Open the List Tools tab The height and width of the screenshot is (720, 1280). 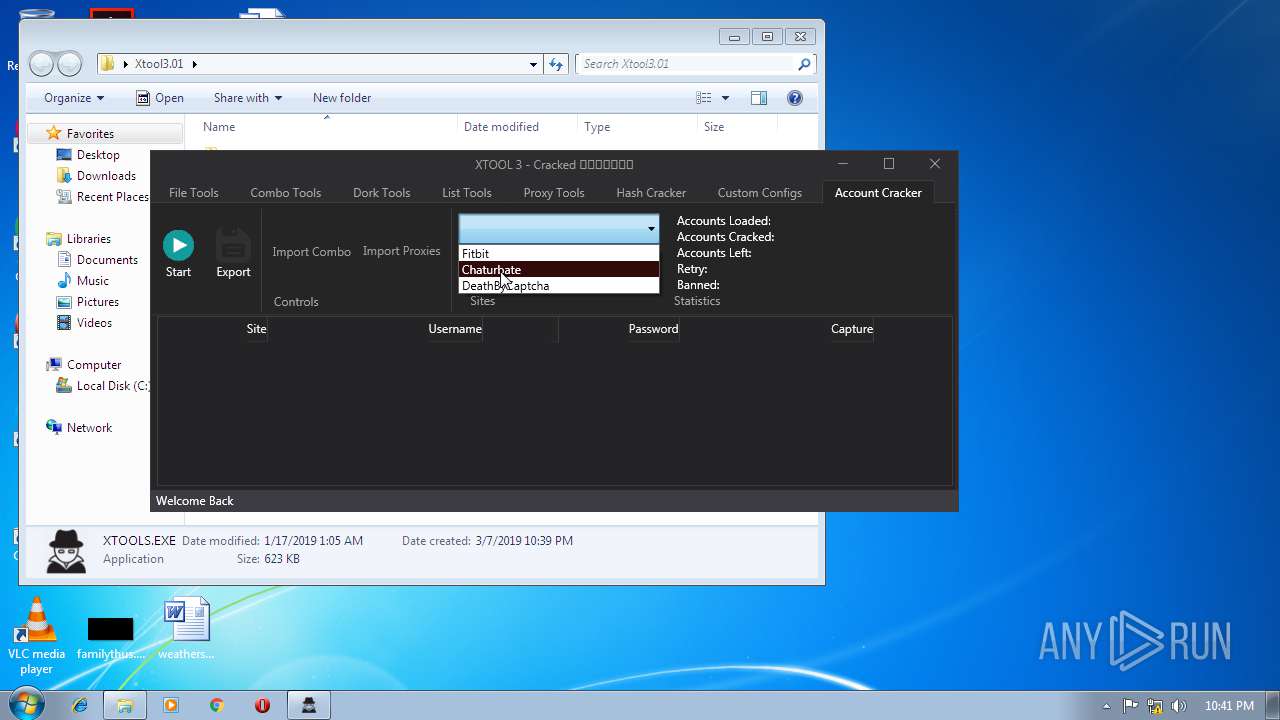(x=467, y=193)
